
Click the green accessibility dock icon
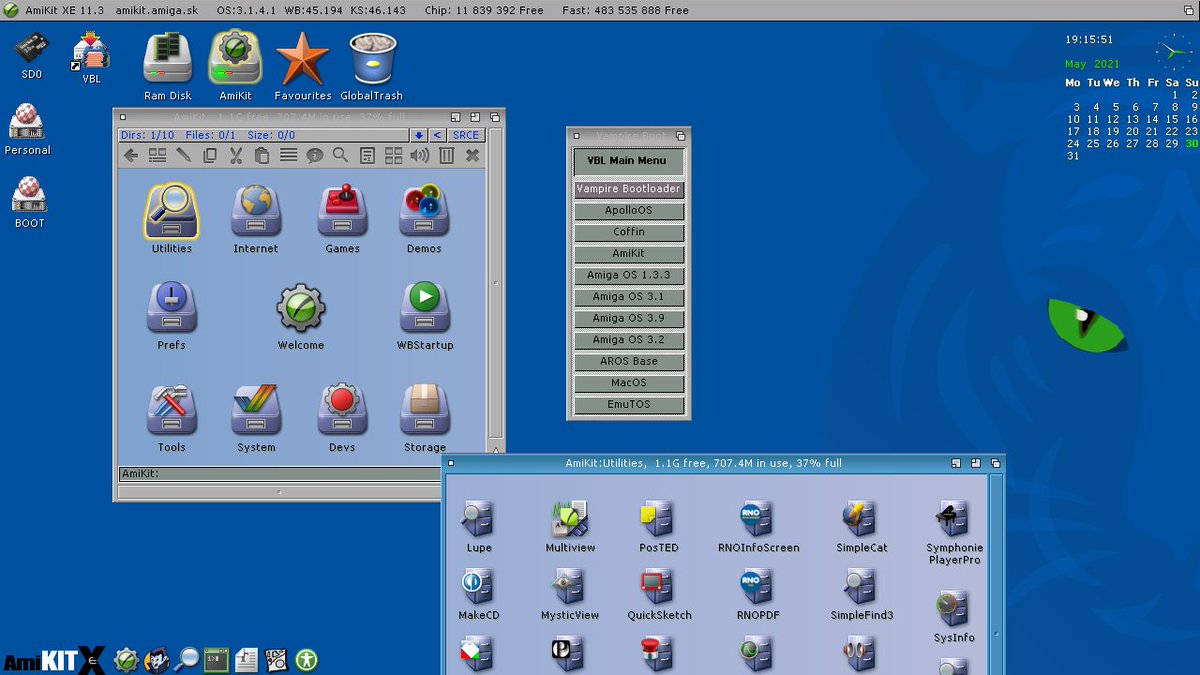pyautogui.click(x=306, y=659)
